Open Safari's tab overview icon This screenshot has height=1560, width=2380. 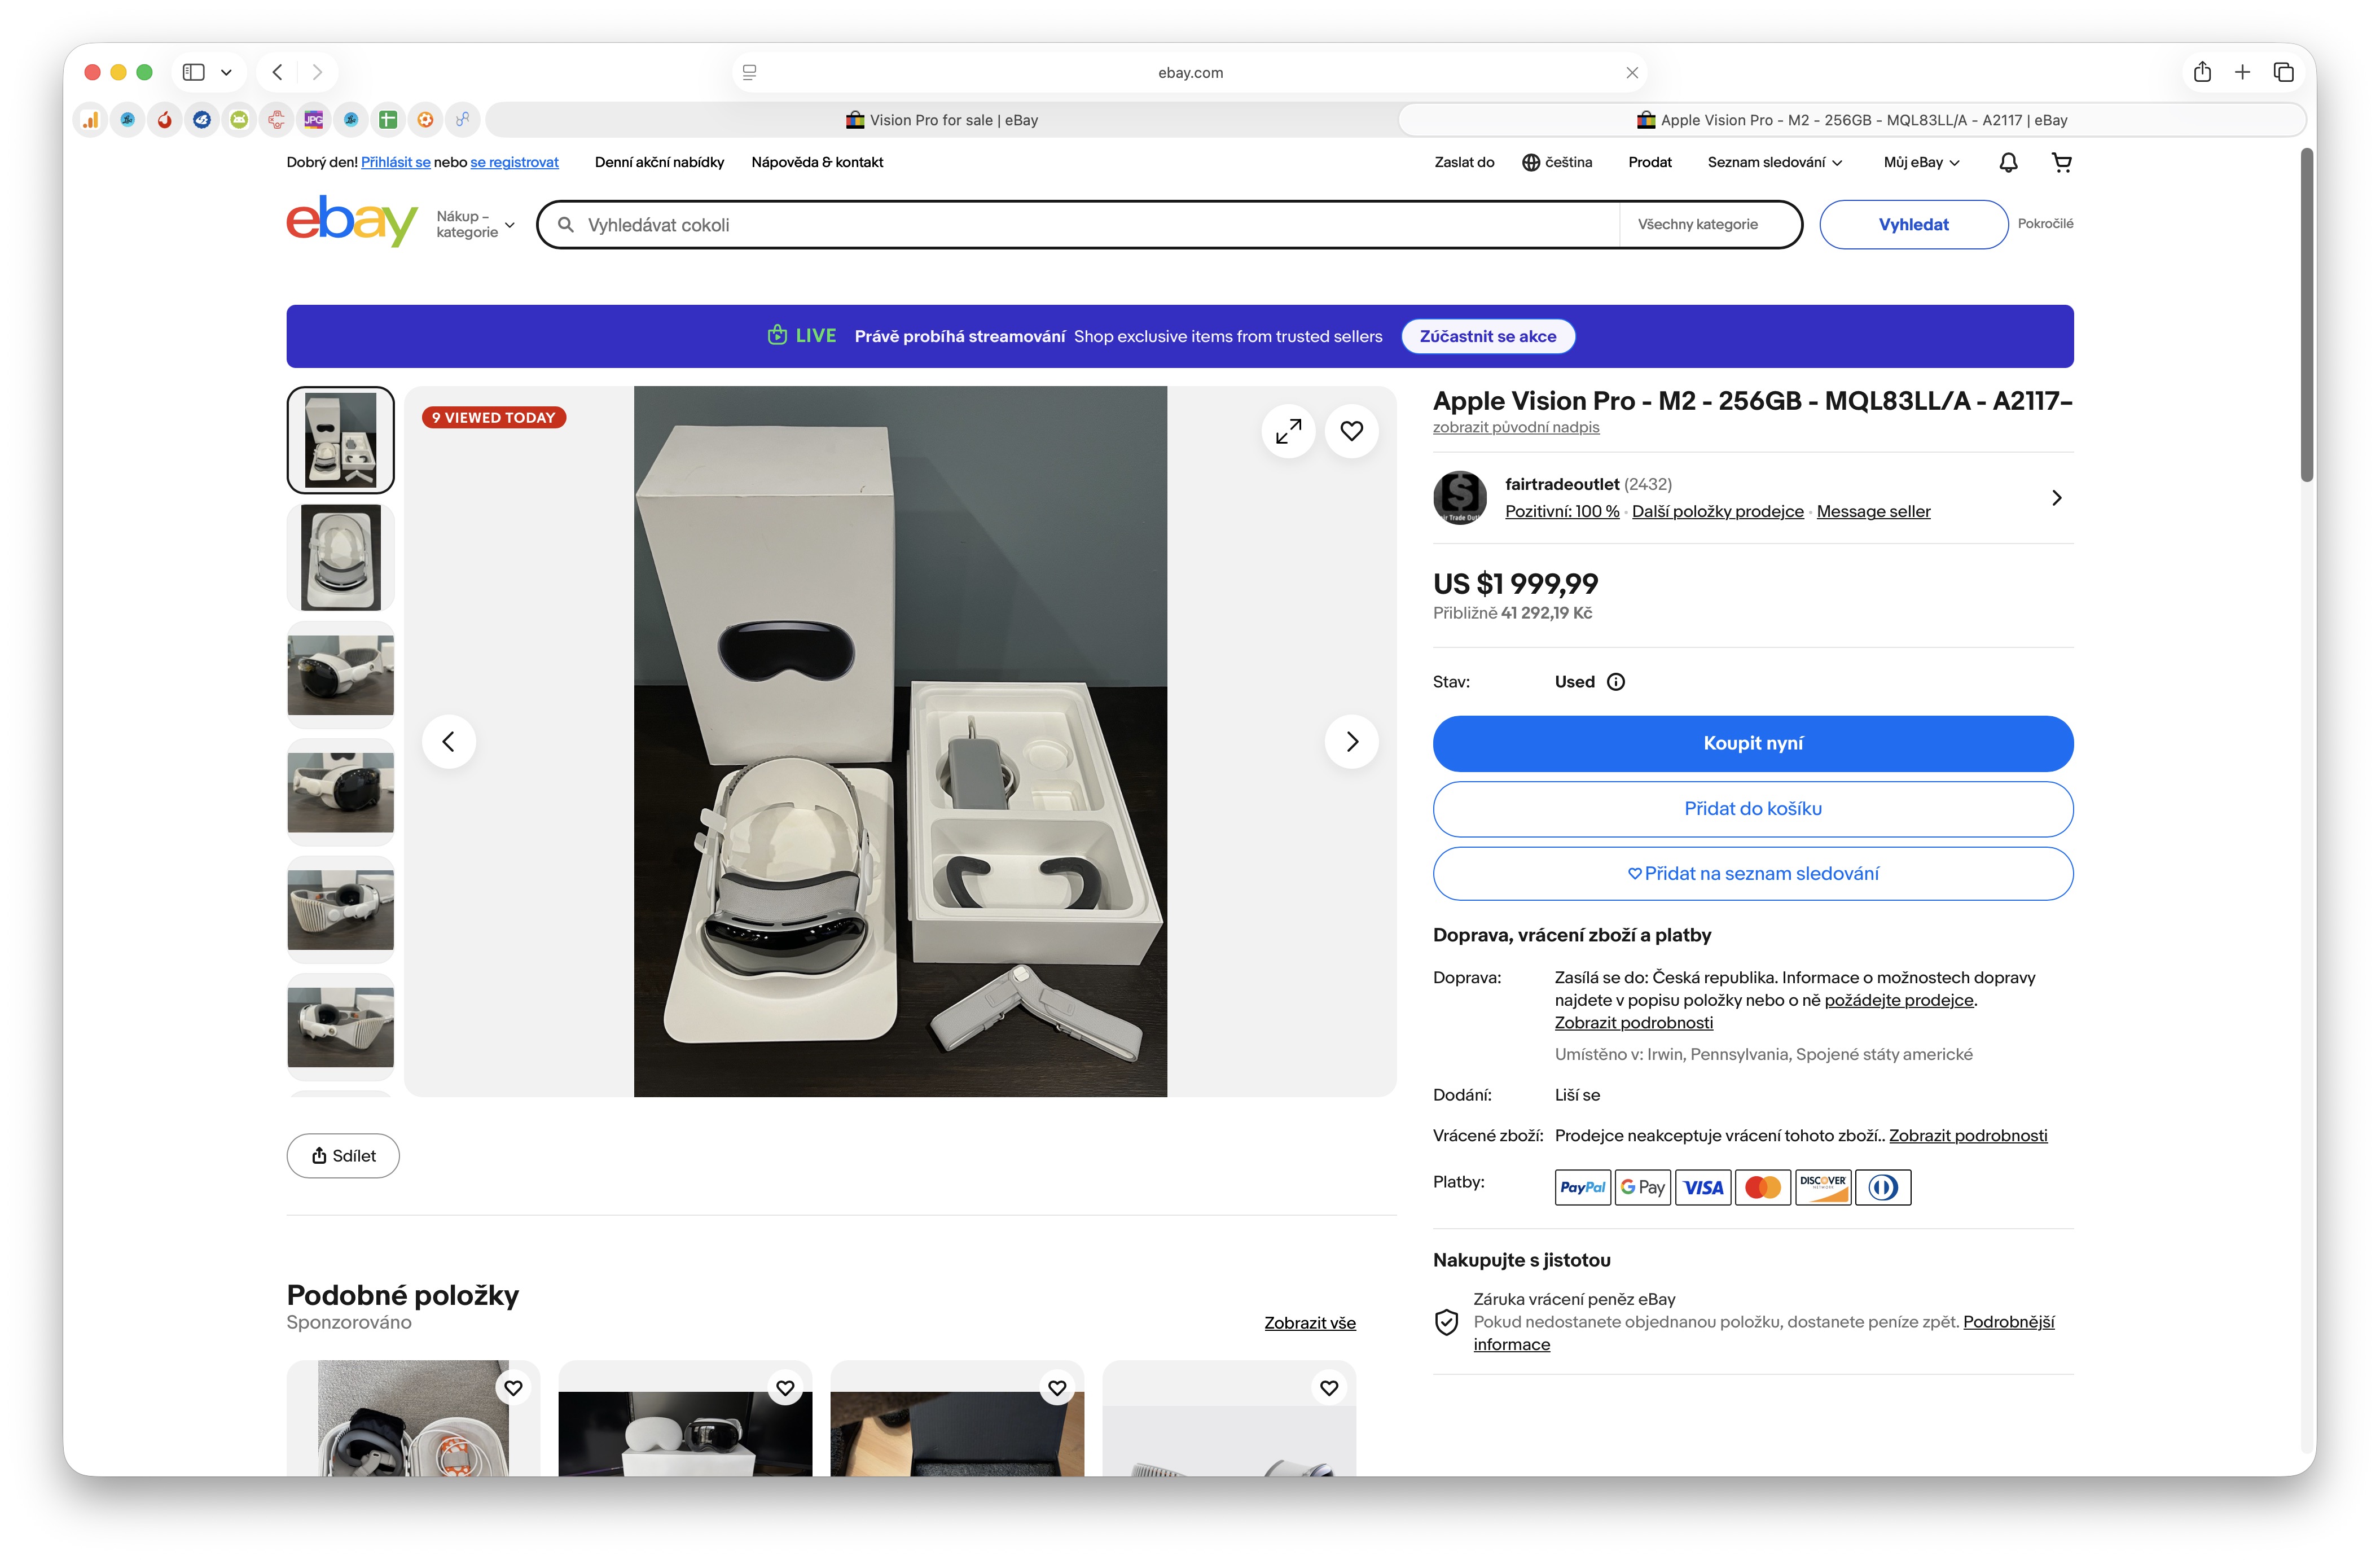[2283, 72]
